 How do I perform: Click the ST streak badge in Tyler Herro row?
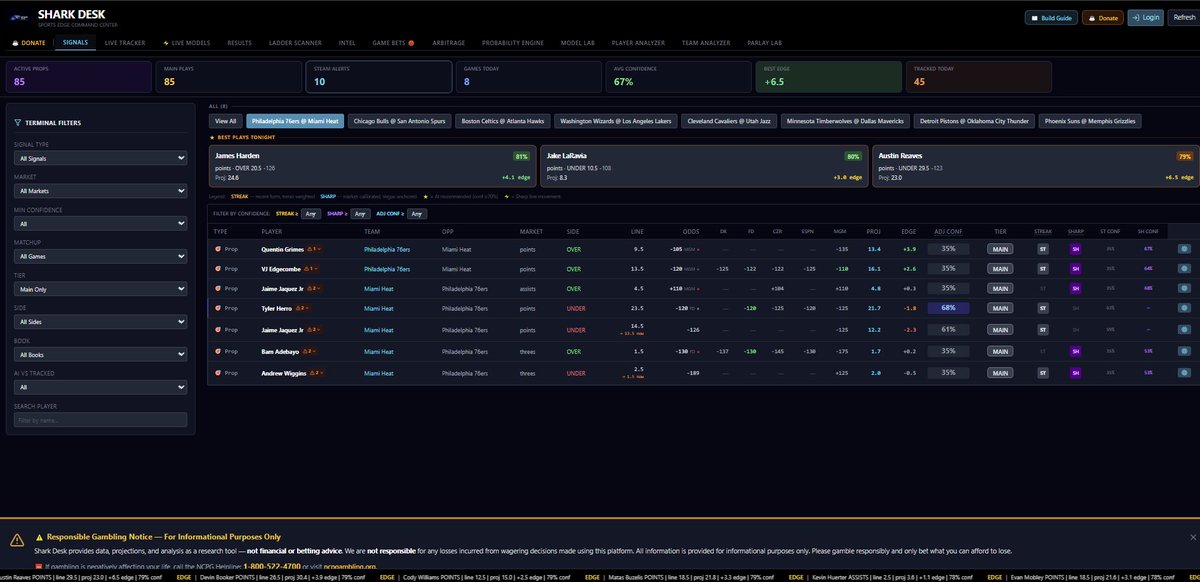pyautogui.click(x=1043, y=309)
